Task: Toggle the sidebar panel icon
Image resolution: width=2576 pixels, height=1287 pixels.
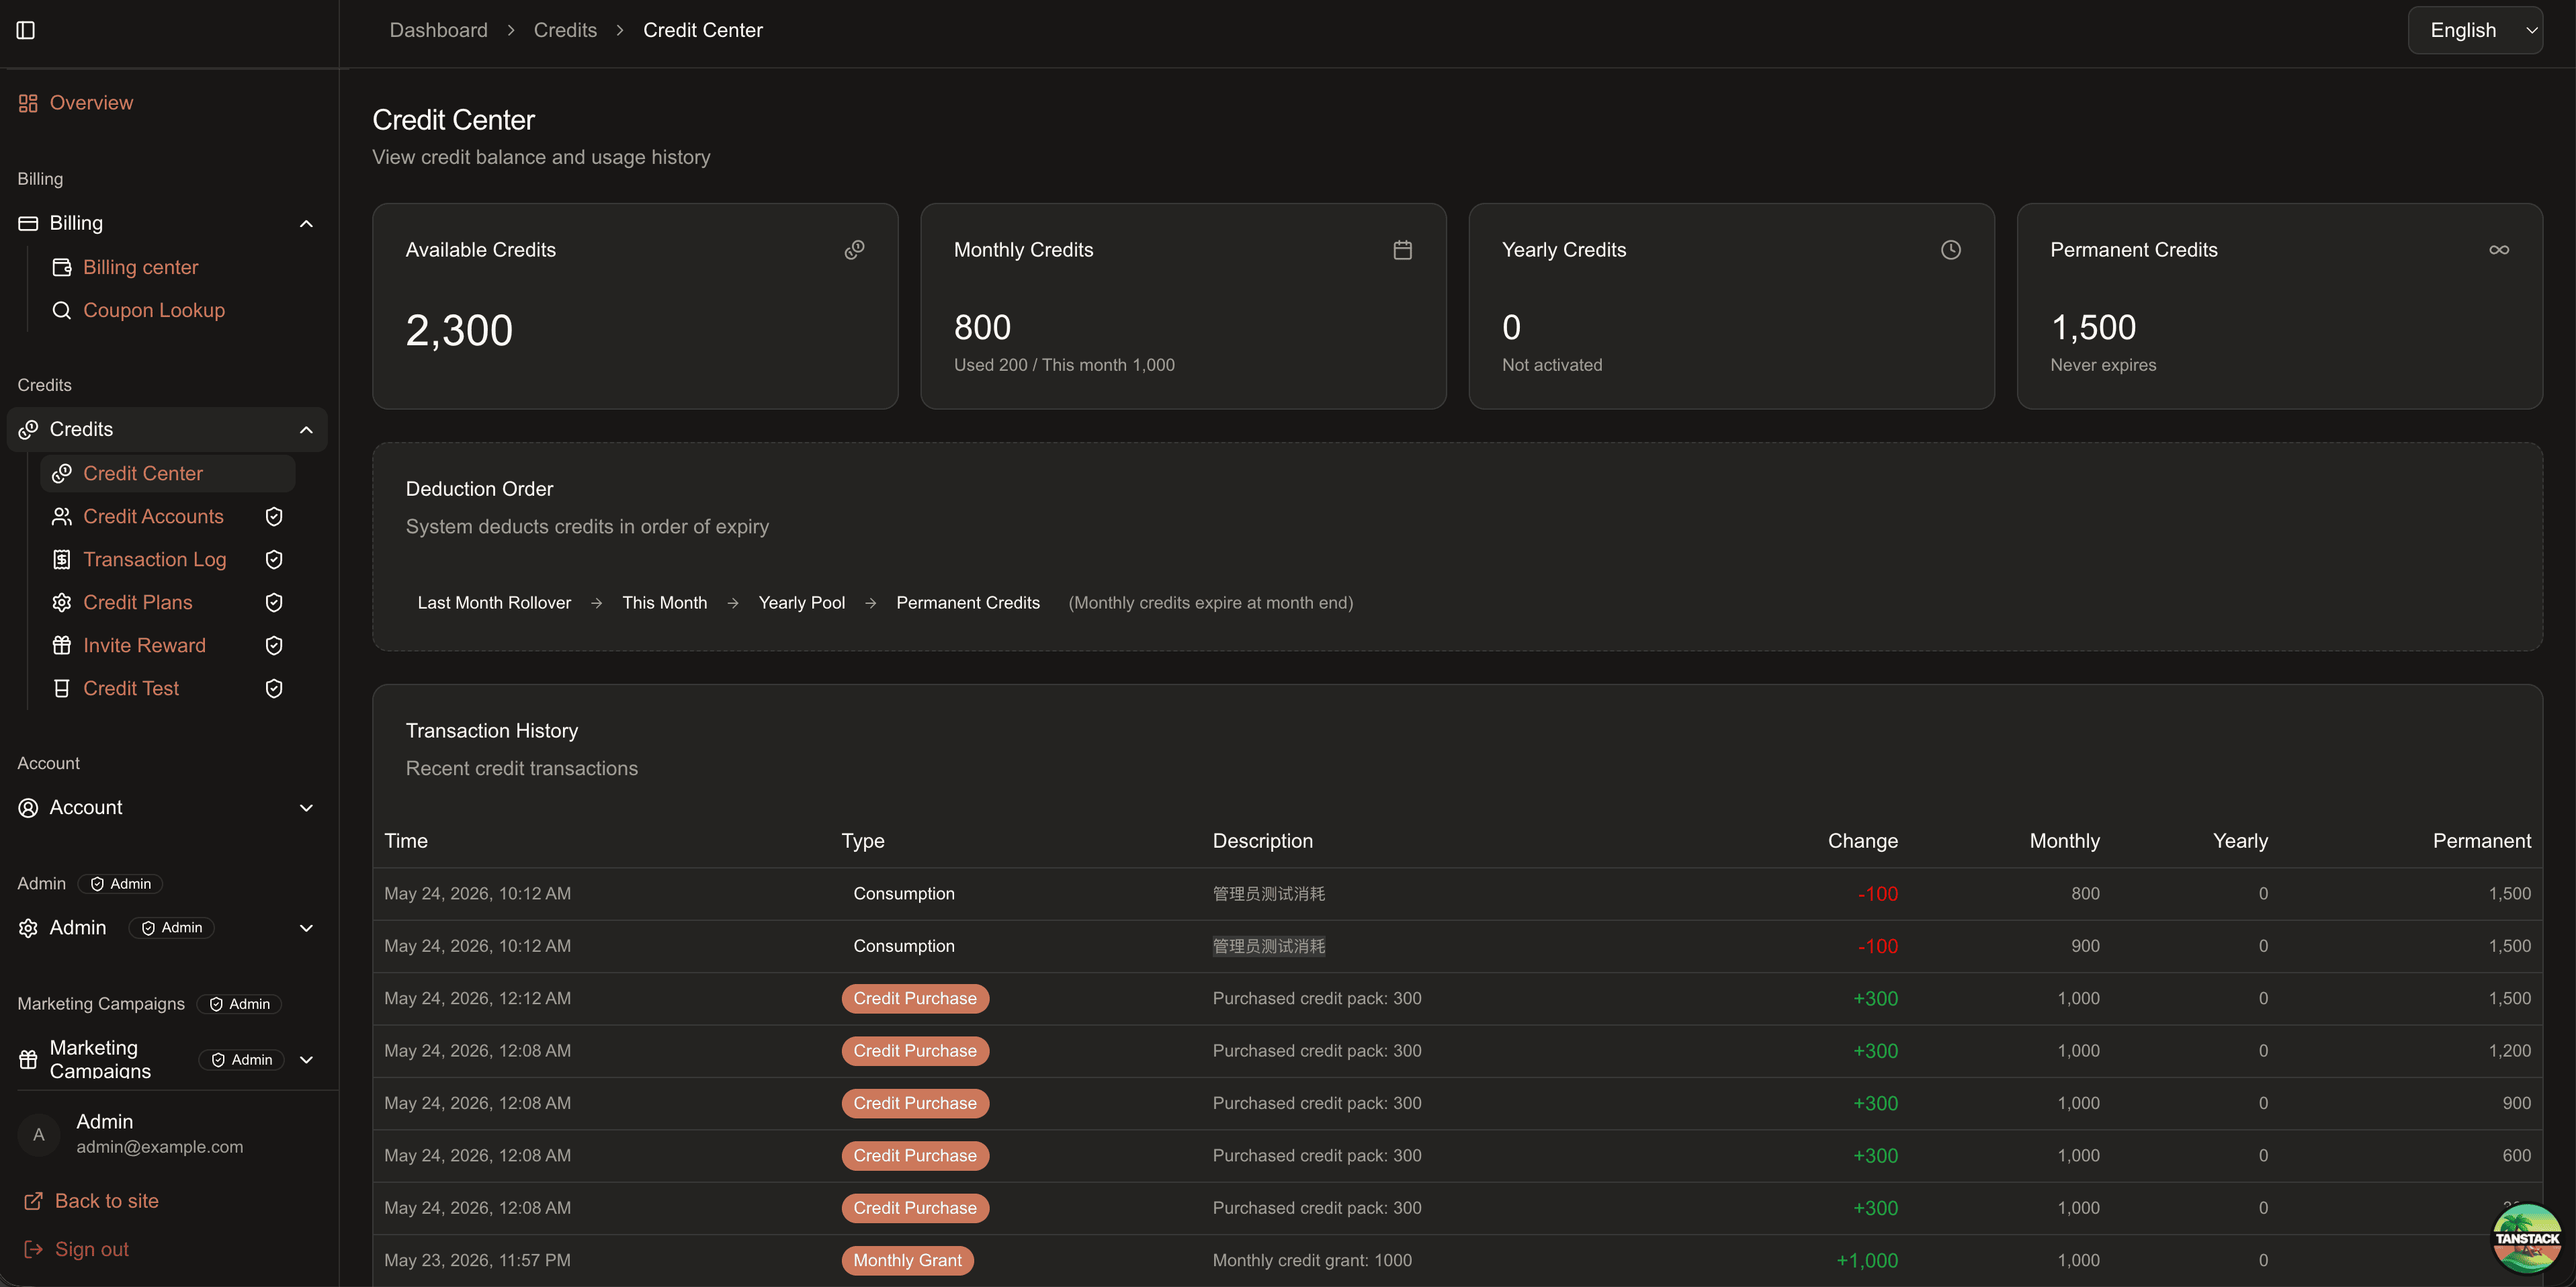Action: 26,30
